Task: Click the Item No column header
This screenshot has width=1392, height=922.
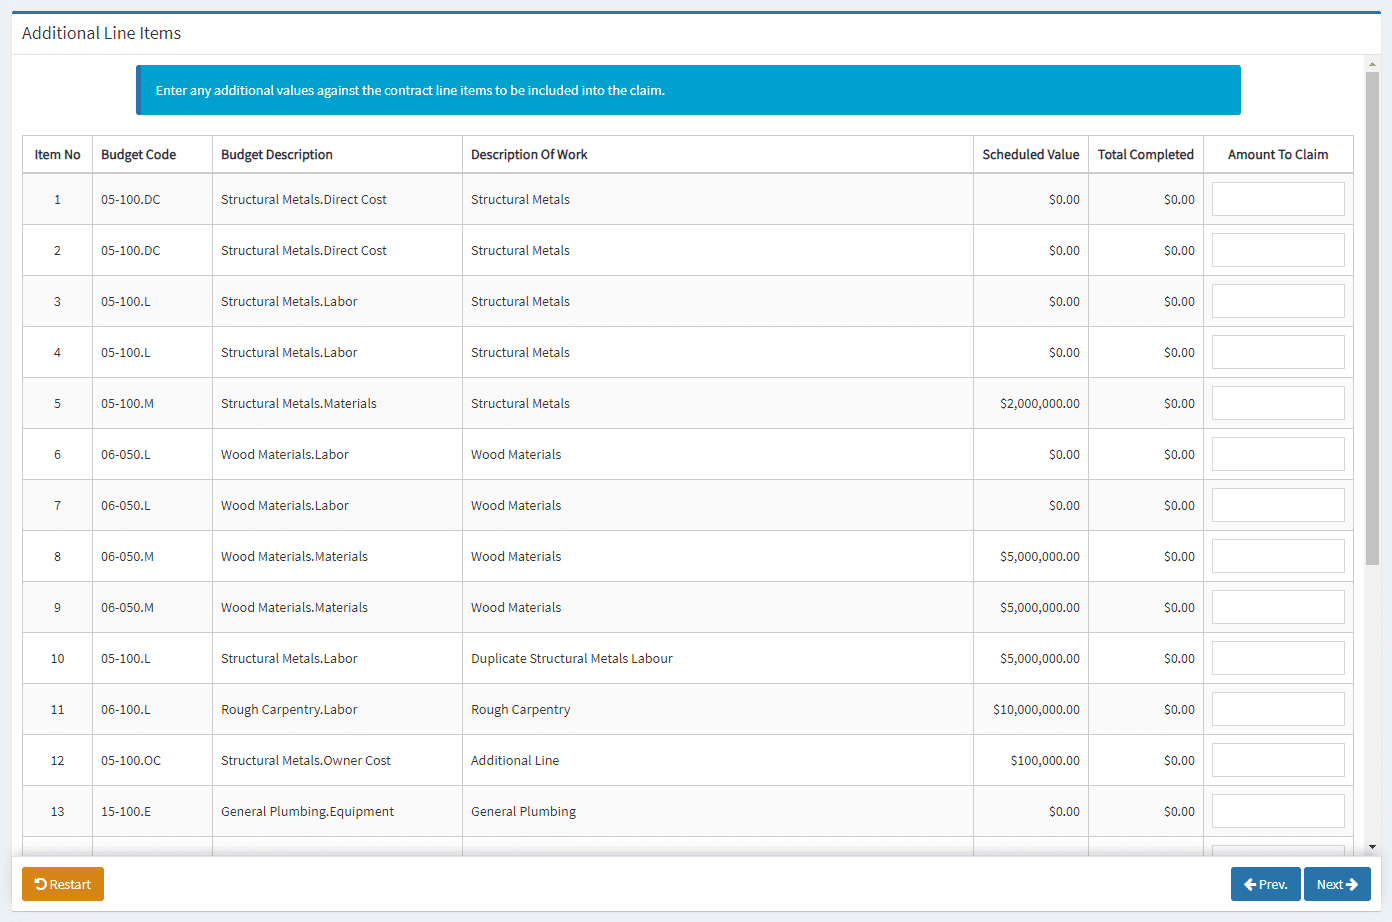Action: click(57, 154)
